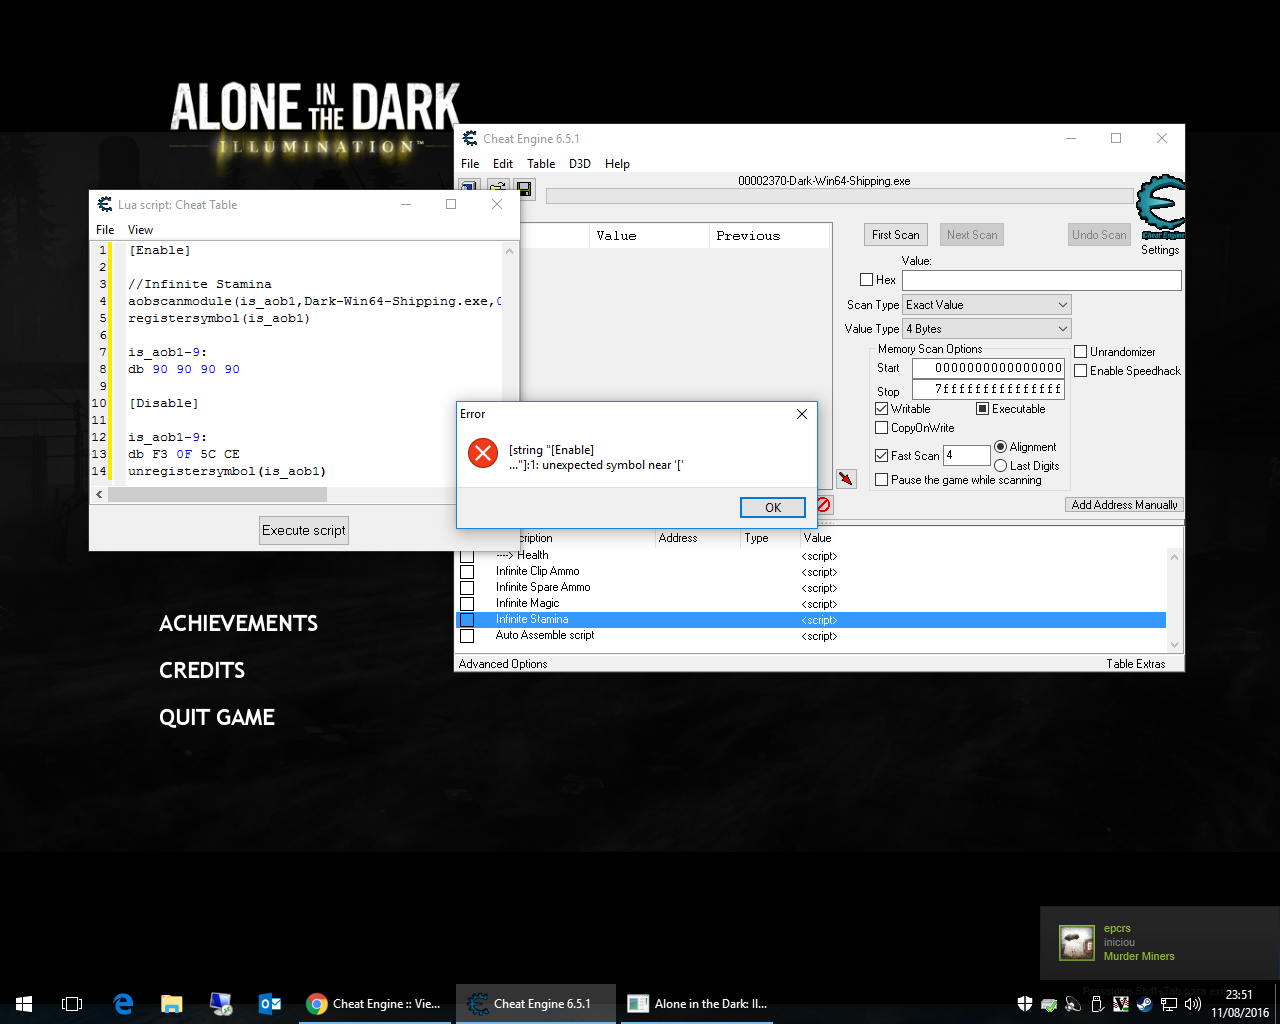1280x1024 pixels.
Task: Open the View menu in the Lua script window
Action: tap(140, 229)
